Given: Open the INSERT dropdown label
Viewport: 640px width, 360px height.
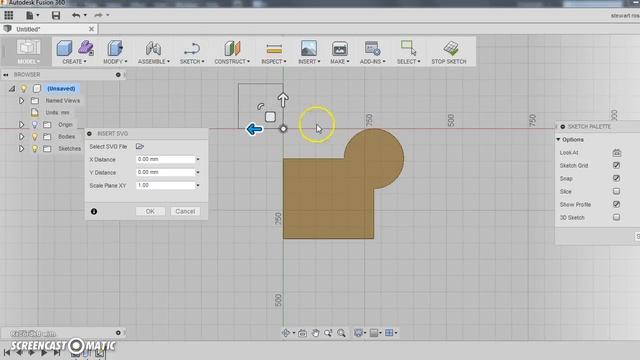Looking at the screenshot, I should point(309,62).
